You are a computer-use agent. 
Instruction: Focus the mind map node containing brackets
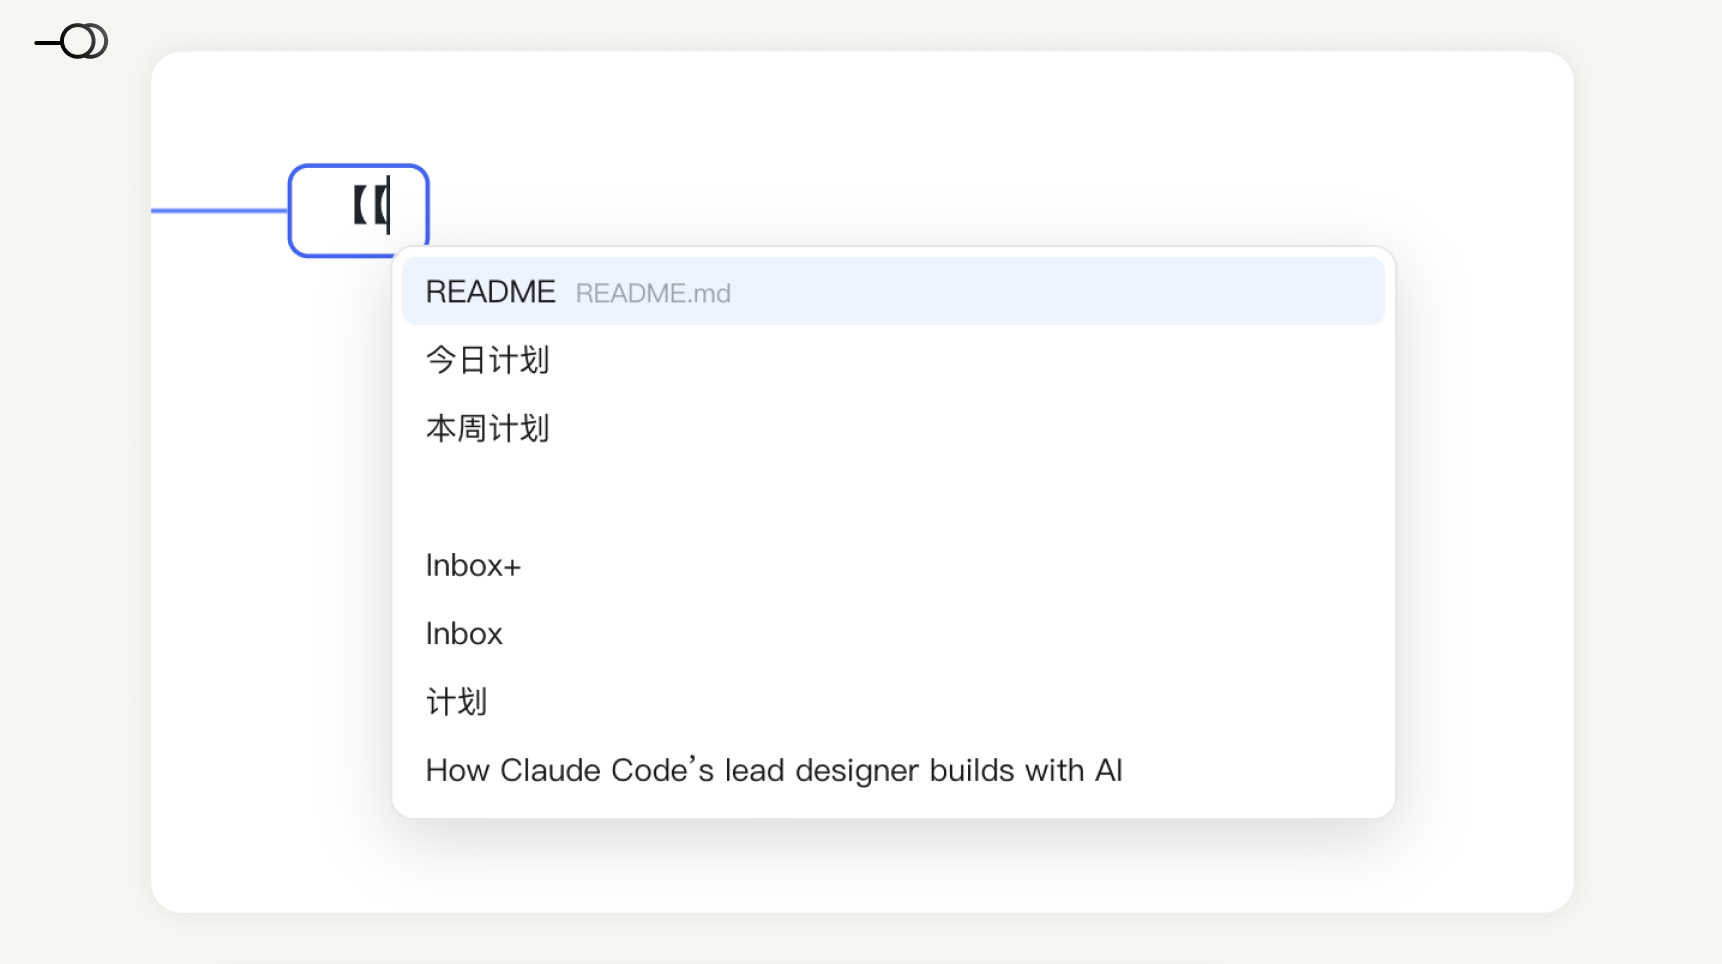(x=359, y=211)
